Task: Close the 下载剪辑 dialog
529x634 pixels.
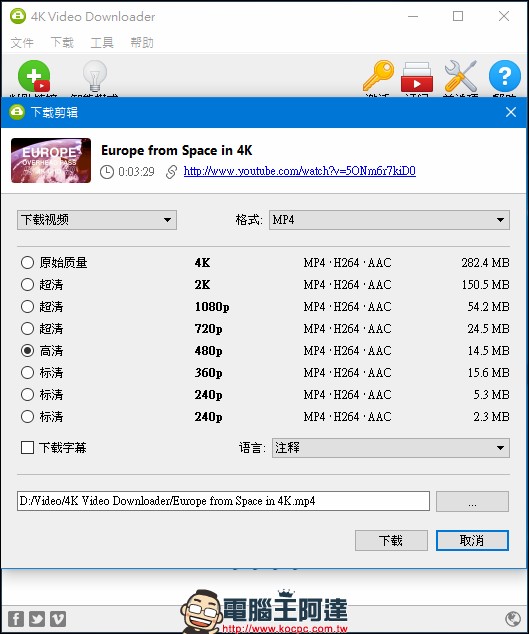Action: 511,112
